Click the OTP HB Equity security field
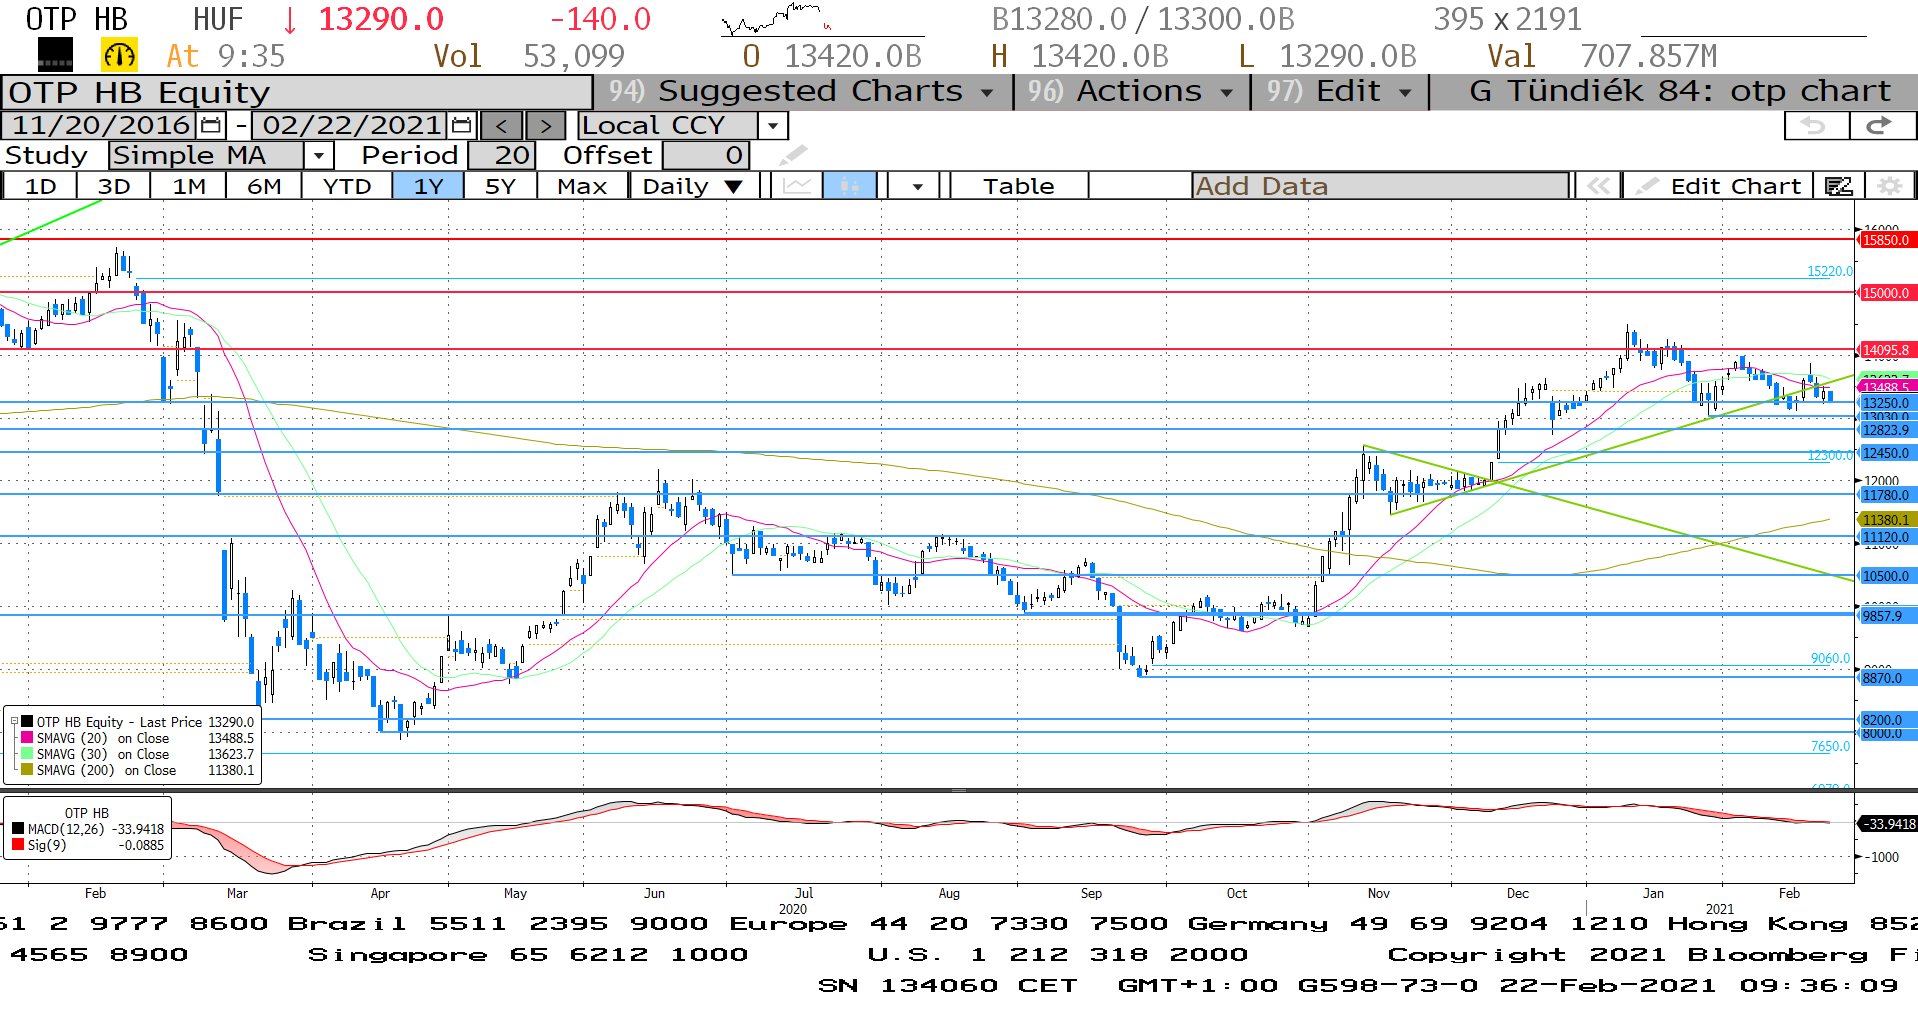Viewport: 1918px width, 1025px height. click(297, 92)
